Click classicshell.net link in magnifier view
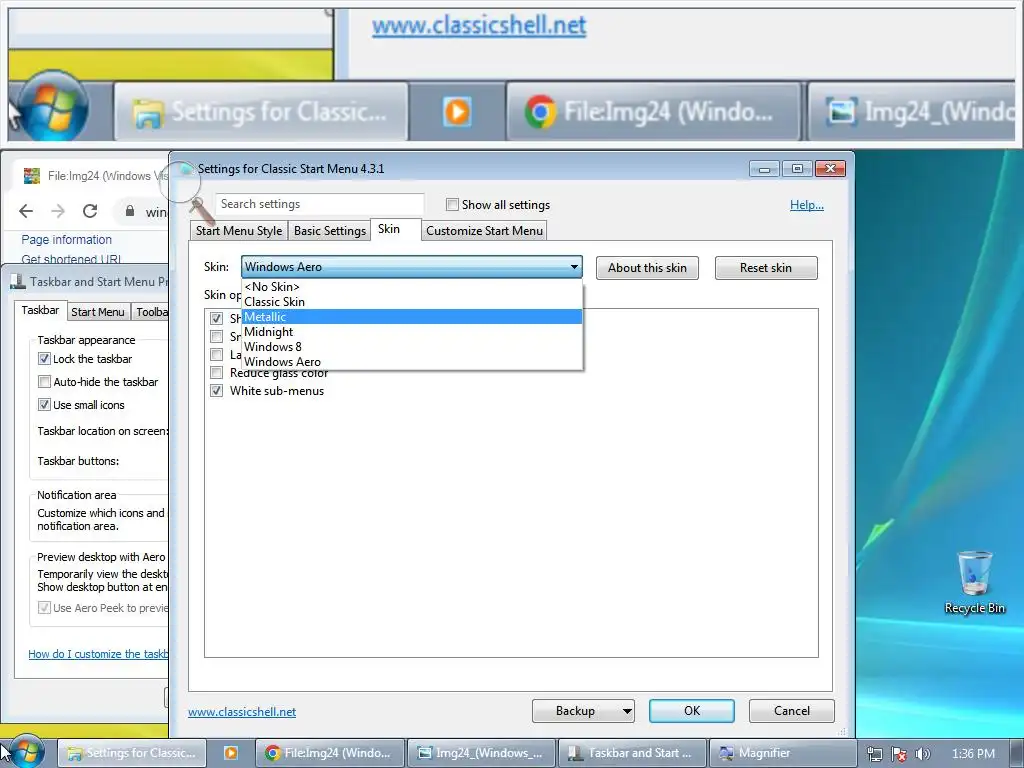This screenshot has width=1024, height=768. coord(479,25)
